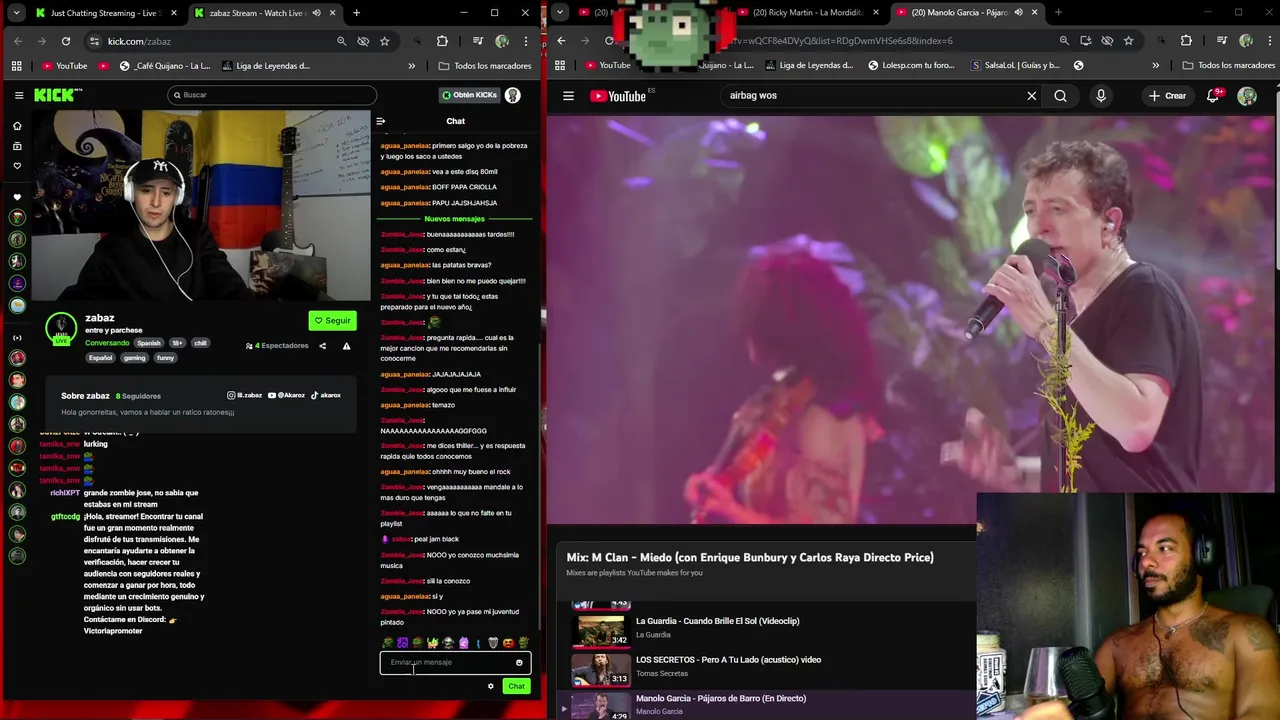Reload the kick.com page
The width and height of the screenshot is (1280, 720).
[66, 41]
